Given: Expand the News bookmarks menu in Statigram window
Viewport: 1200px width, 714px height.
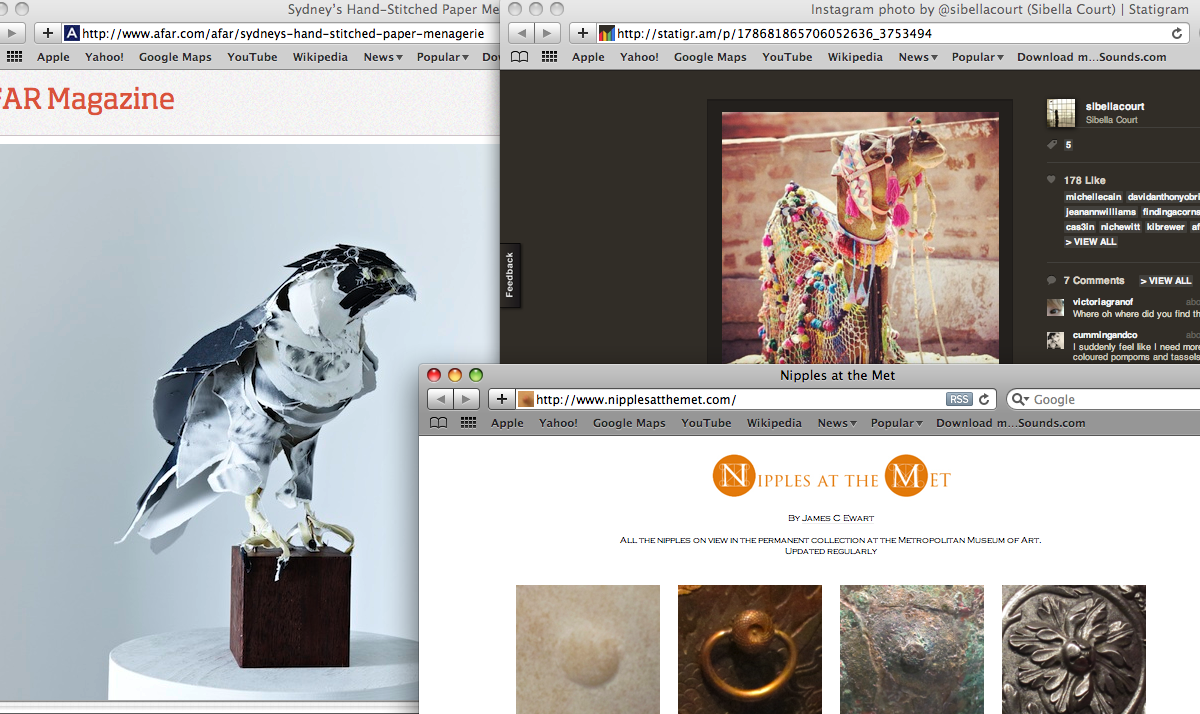Looking at the screenshot, I should point(917,57).
